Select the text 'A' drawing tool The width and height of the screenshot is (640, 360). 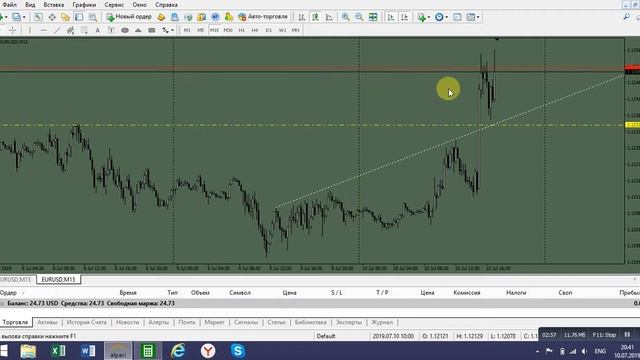[x=98, y=30]
